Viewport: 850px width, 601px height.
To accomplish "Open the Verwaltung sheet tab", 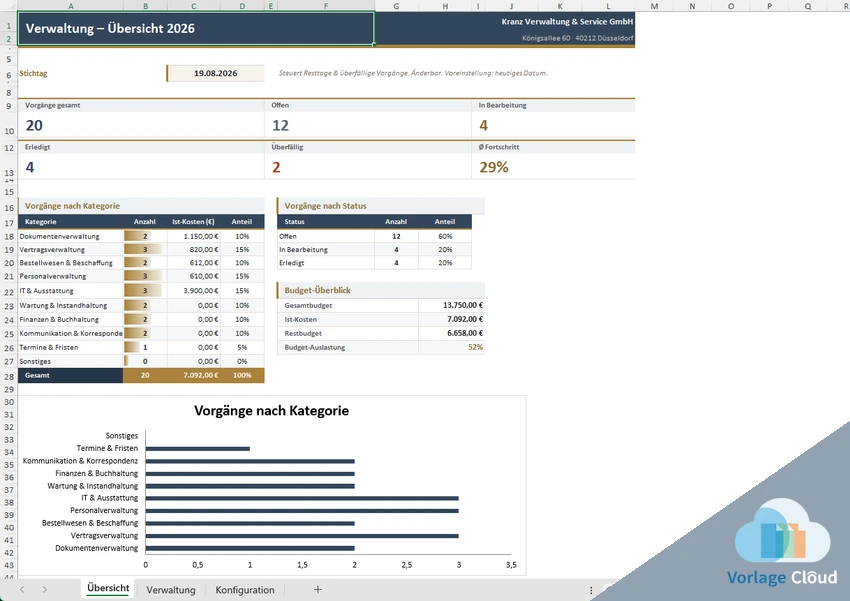I will coord(171,590).
